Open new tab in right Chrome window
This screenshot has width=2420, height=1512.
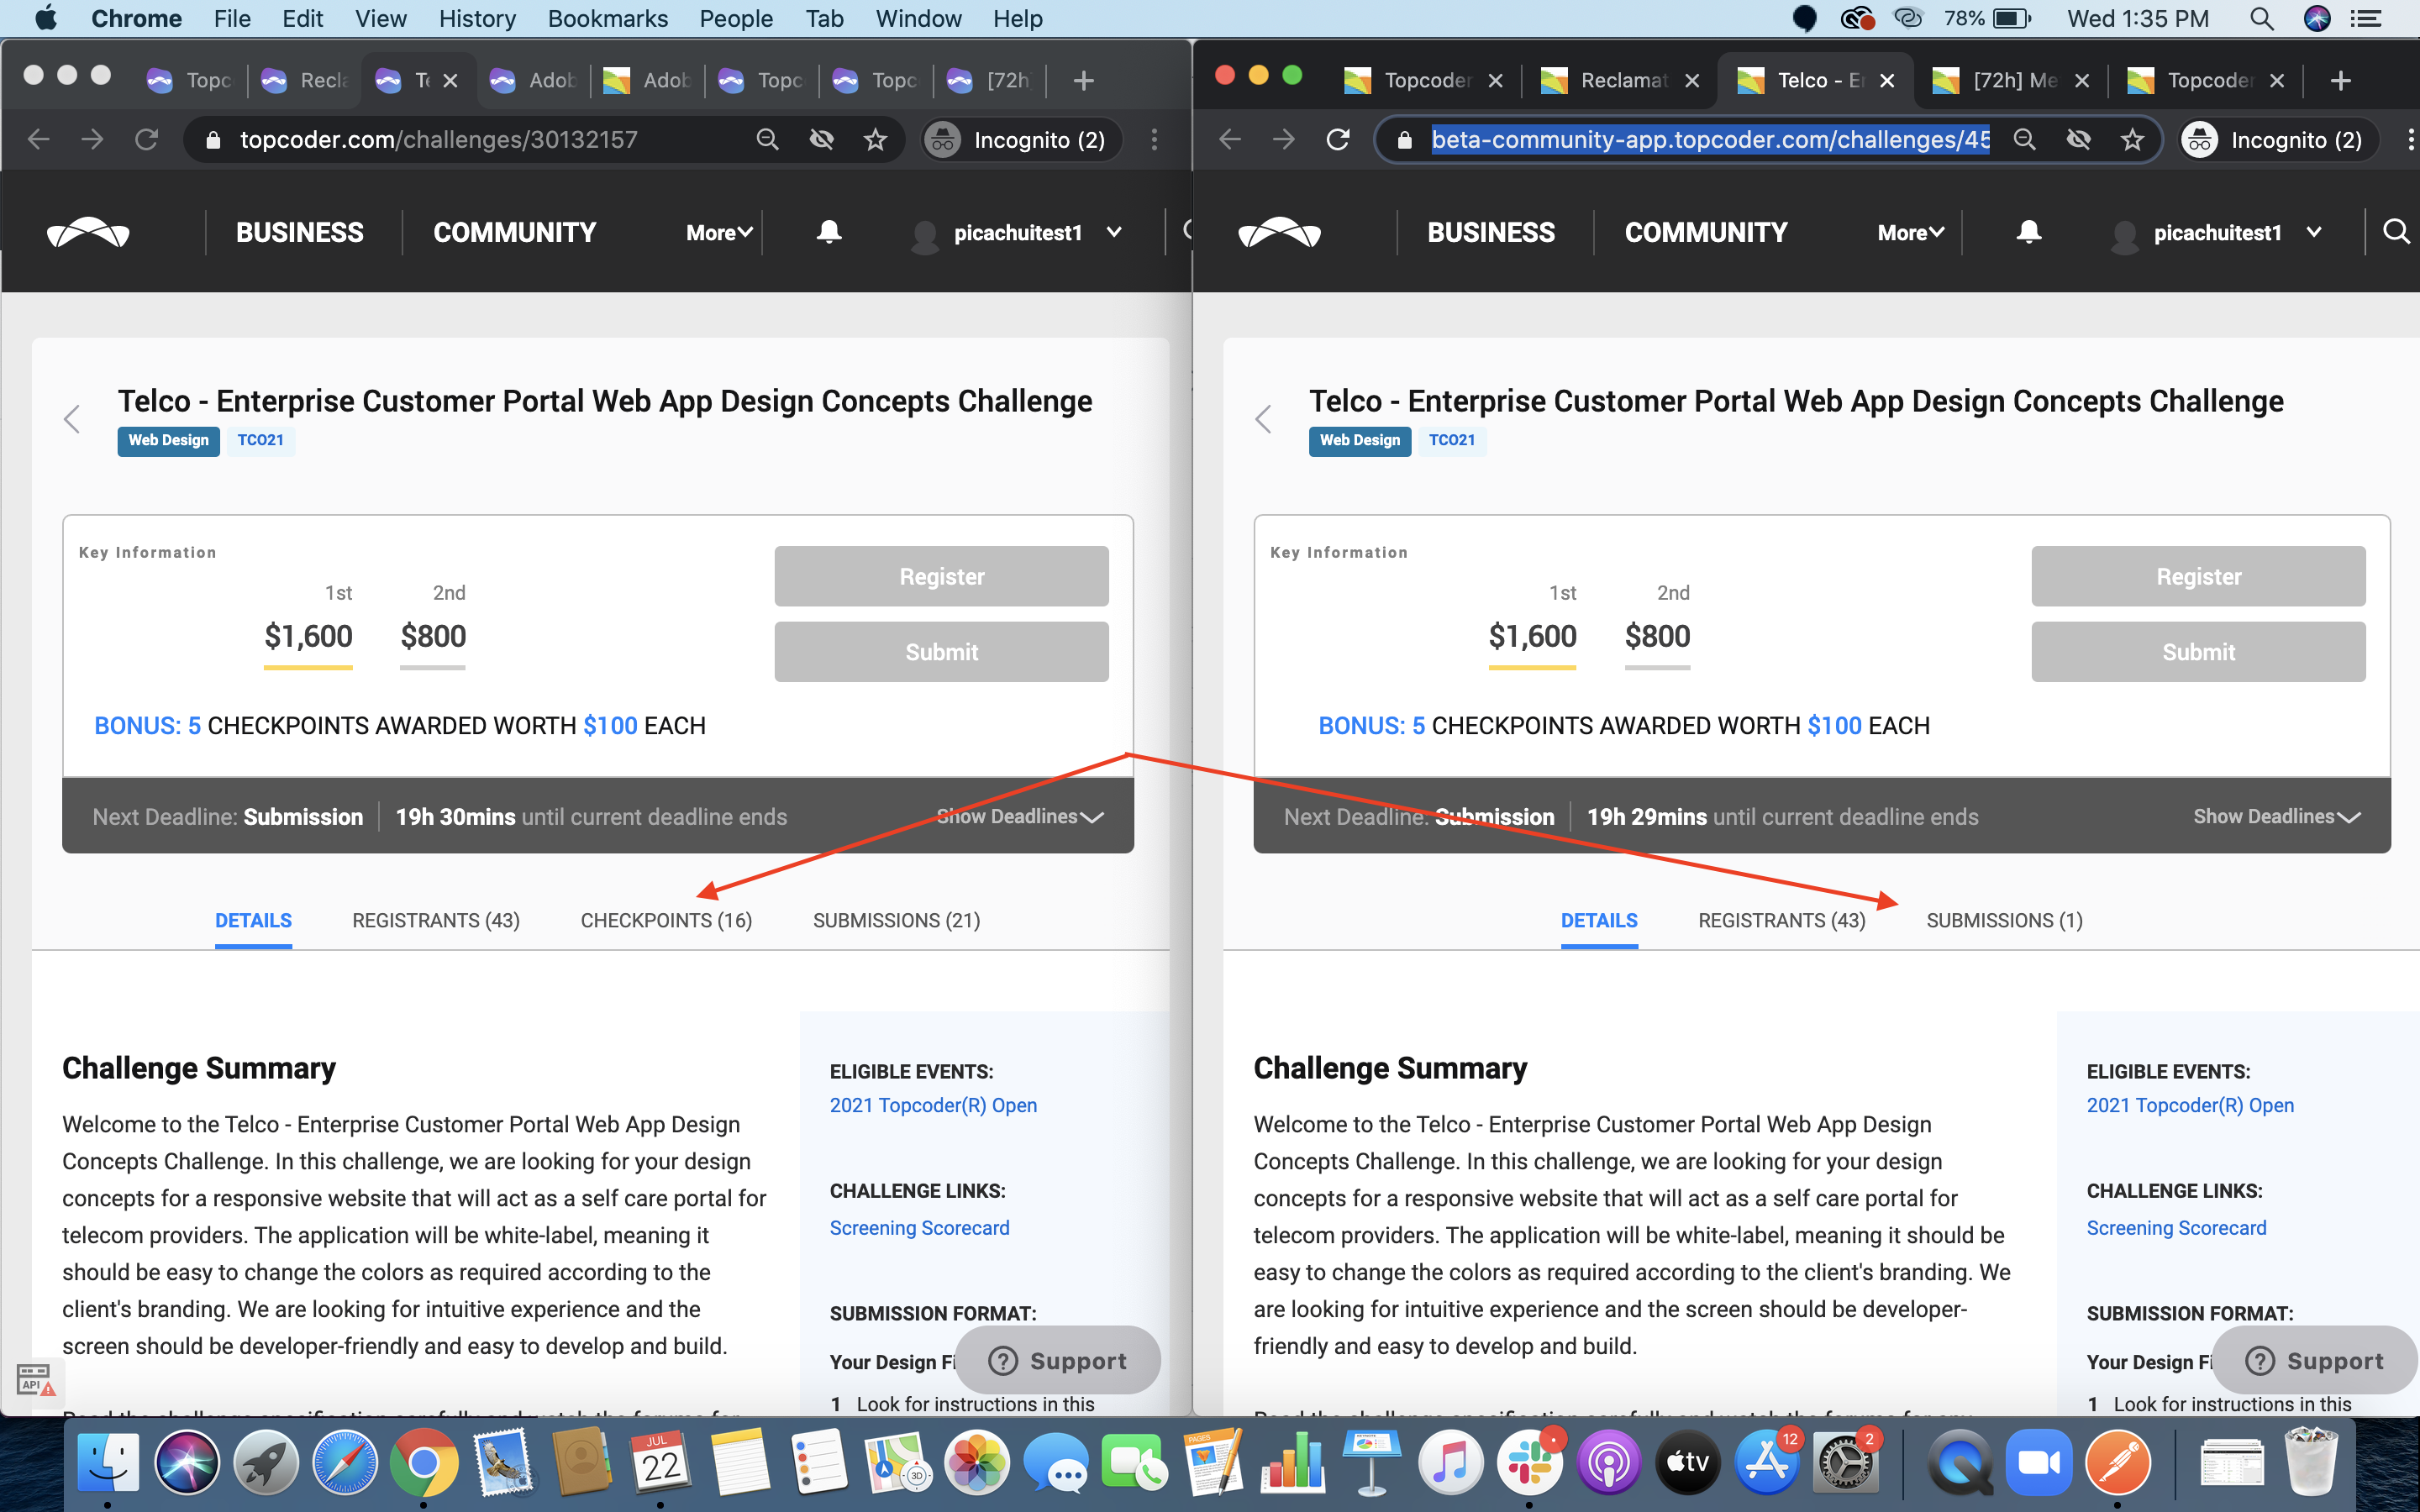click(2340, 80)
